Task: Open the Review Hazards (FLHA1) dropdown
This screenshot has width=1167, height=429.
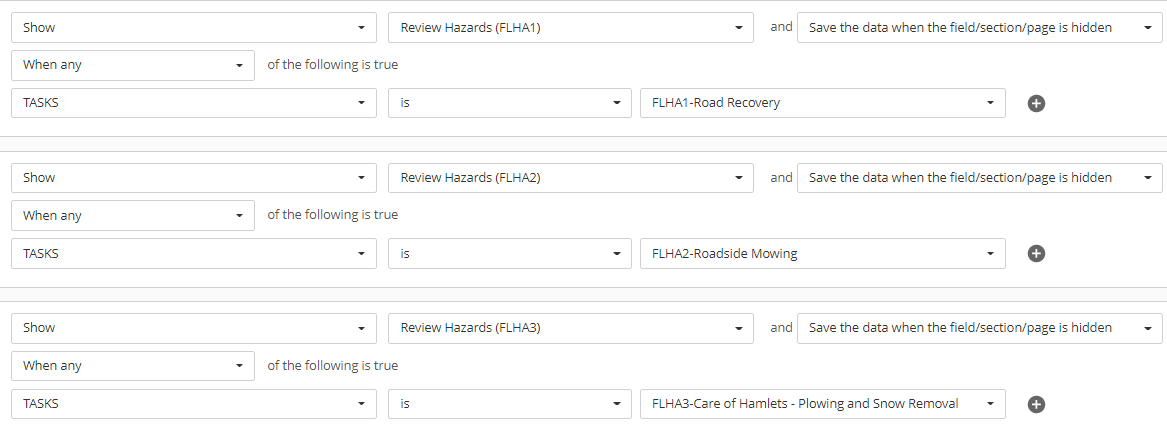Action: click(x=571, y=28)
